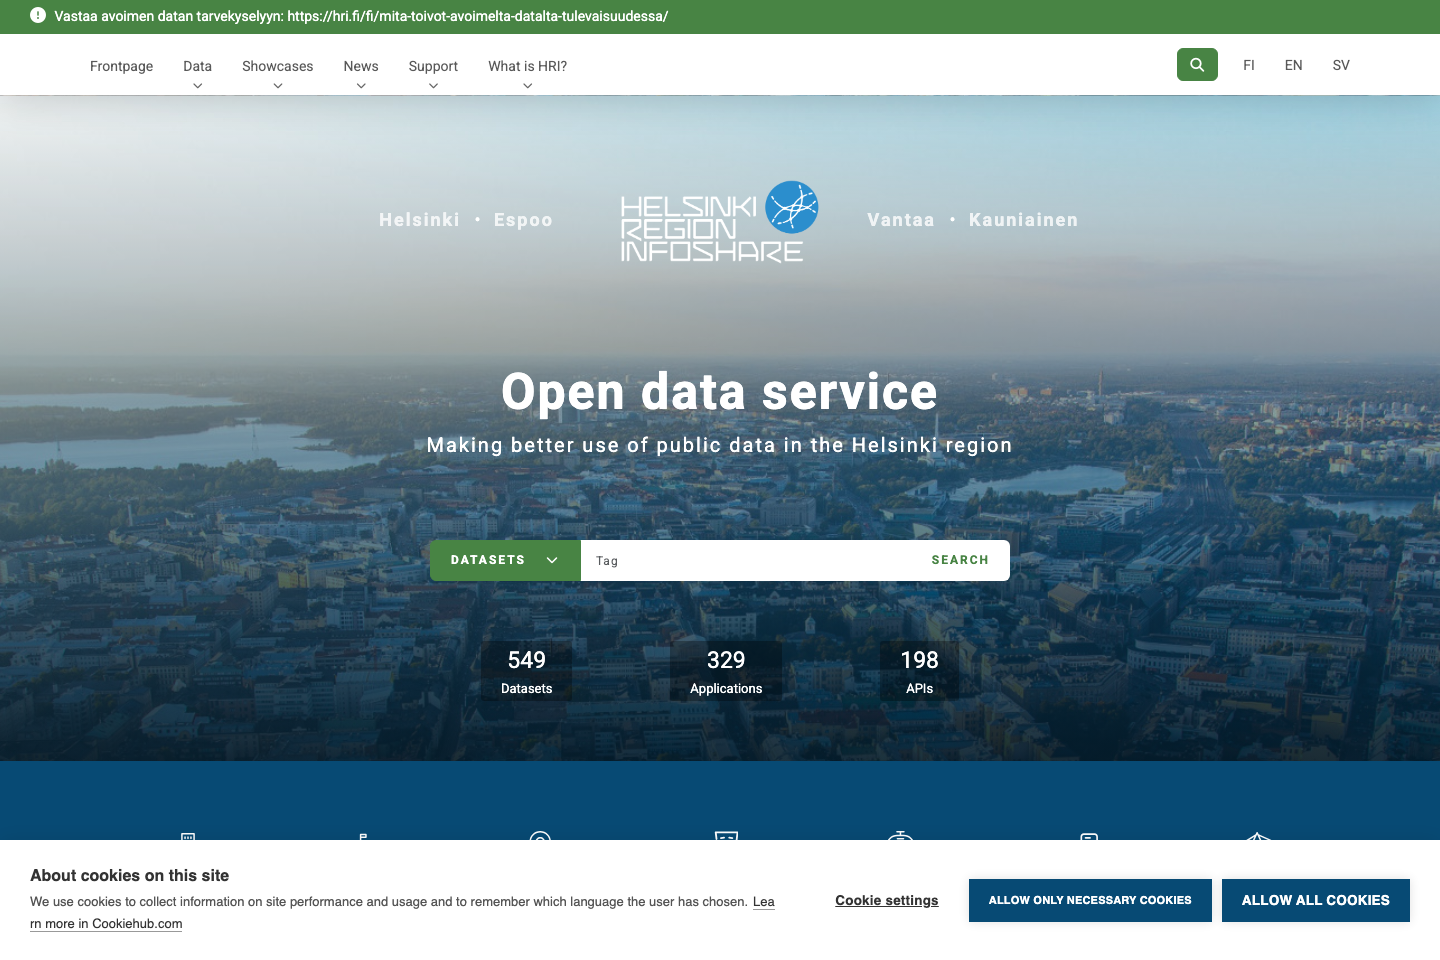Click the exclamation icon in the top green banner

coord(37,17)
